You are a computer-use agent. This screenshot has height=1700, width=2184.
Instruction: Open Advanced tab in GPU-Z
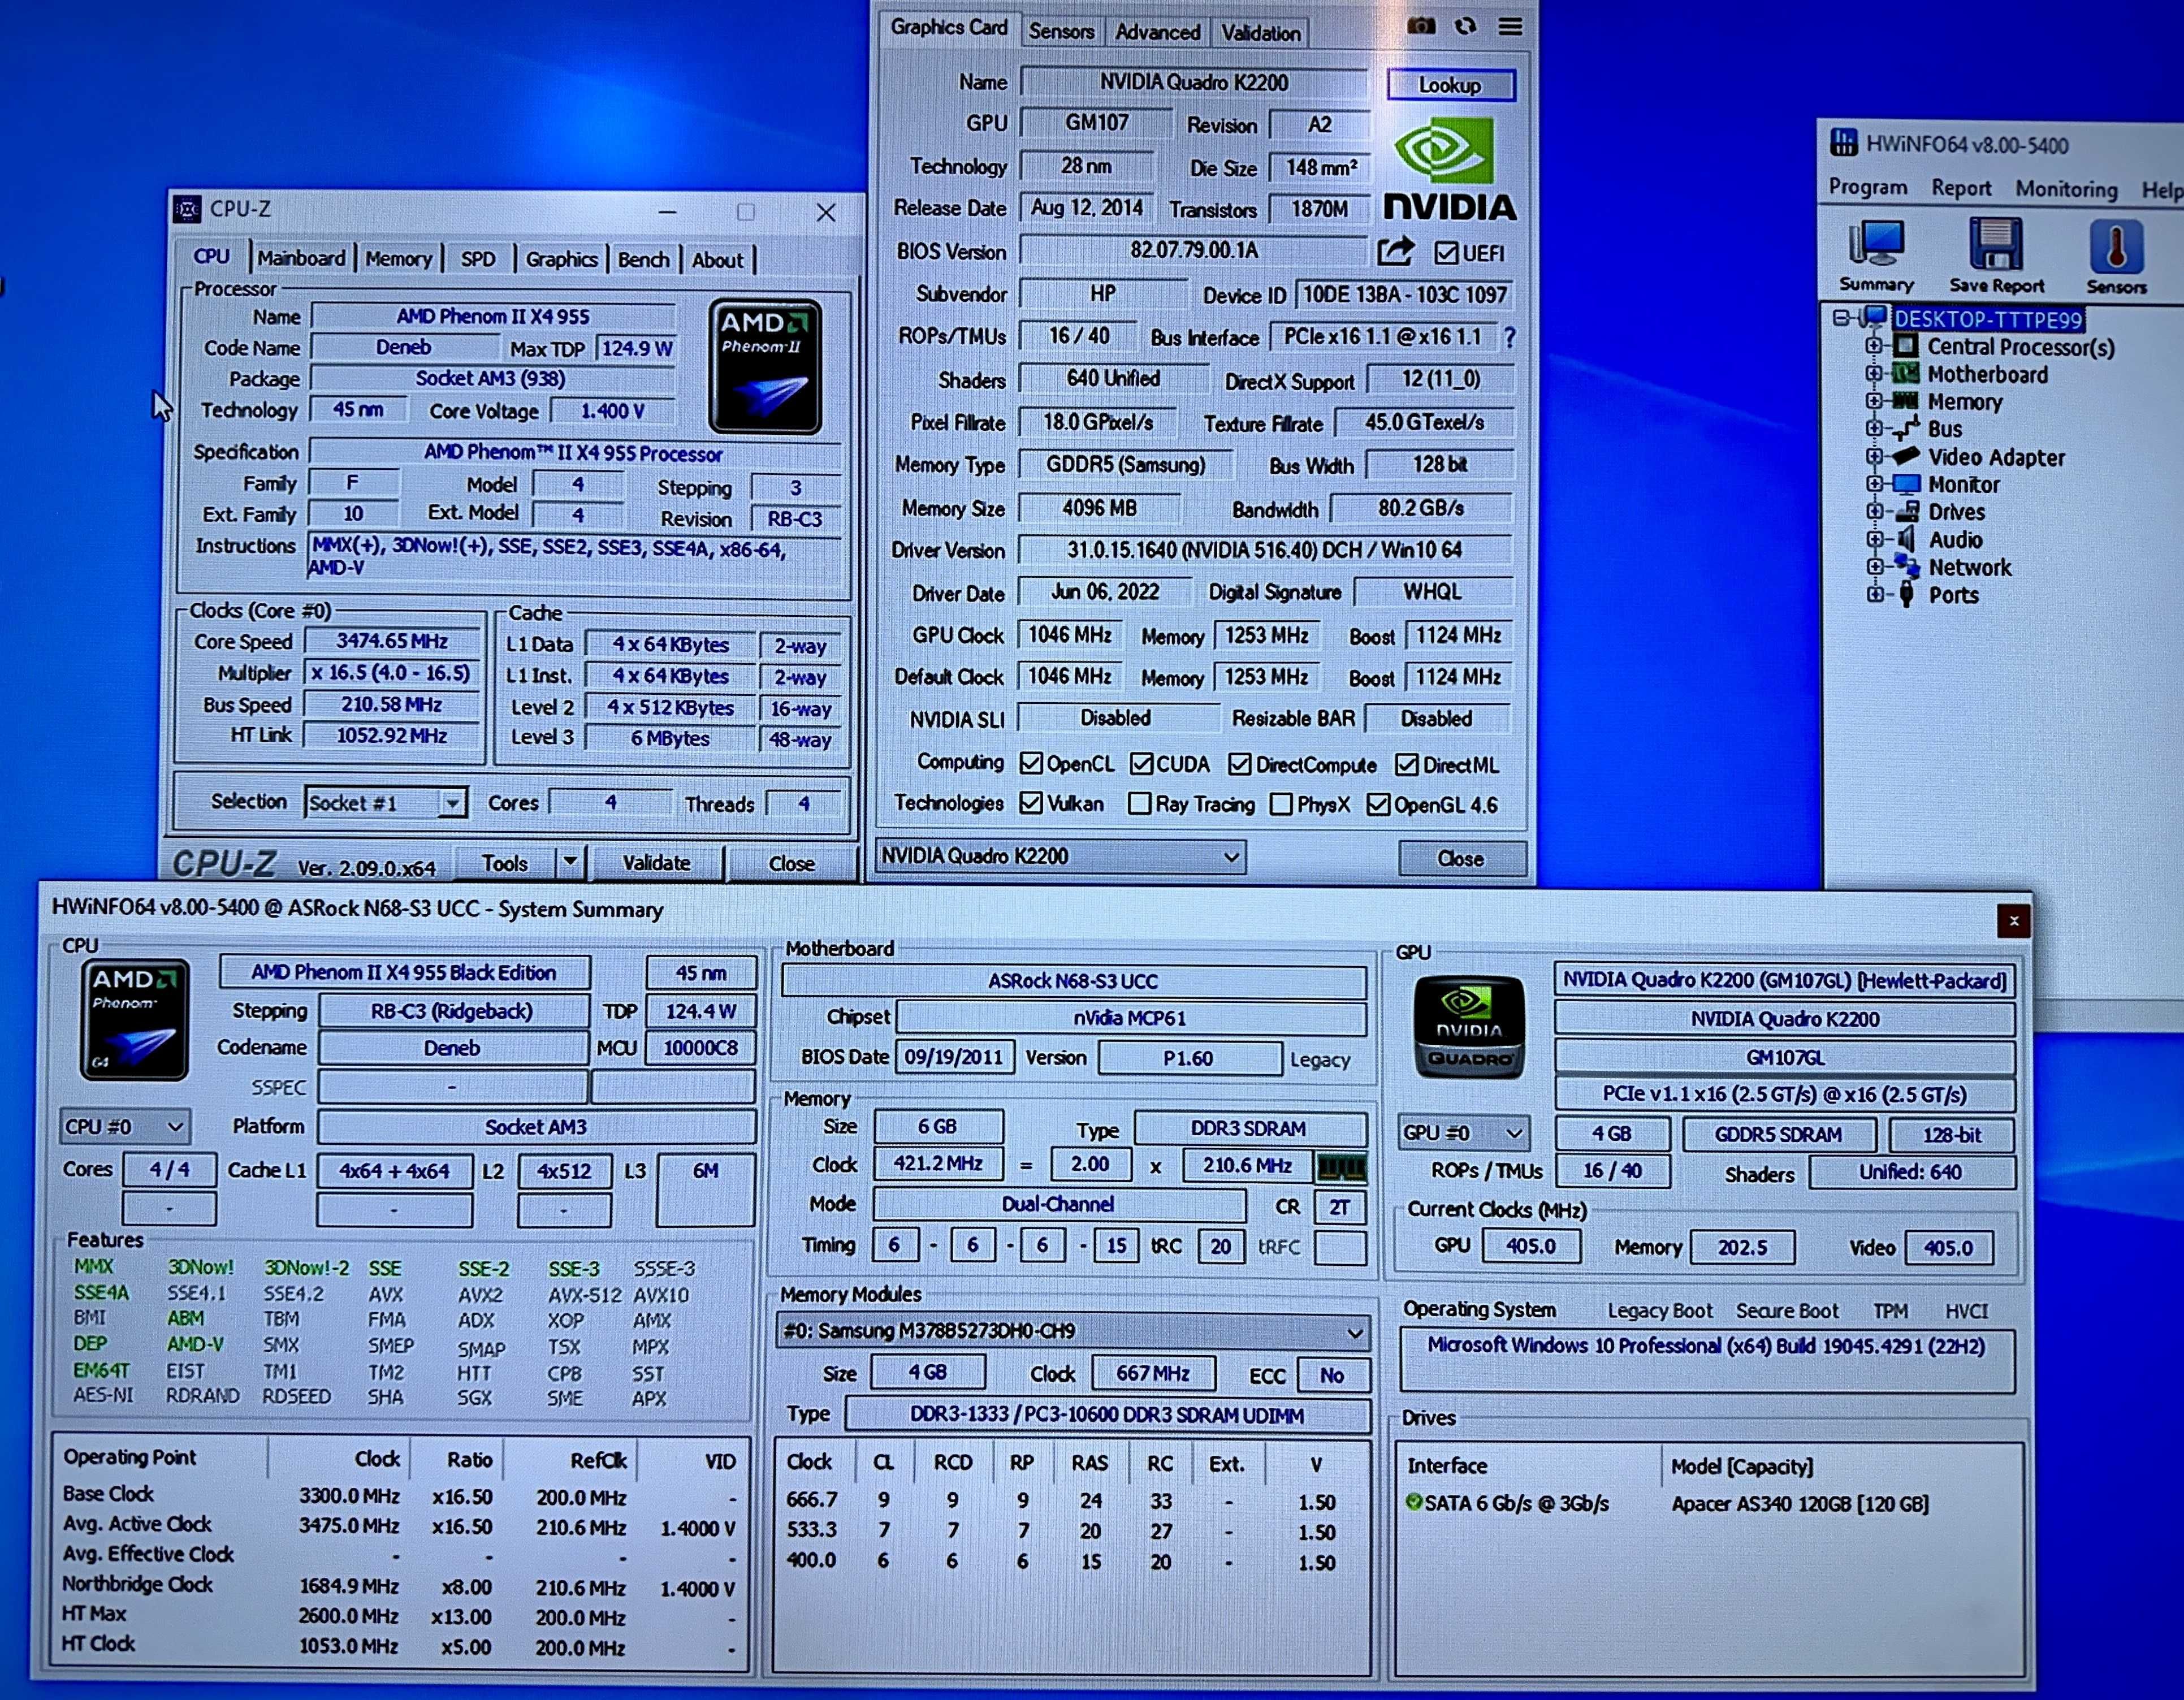coord(1157,32)
